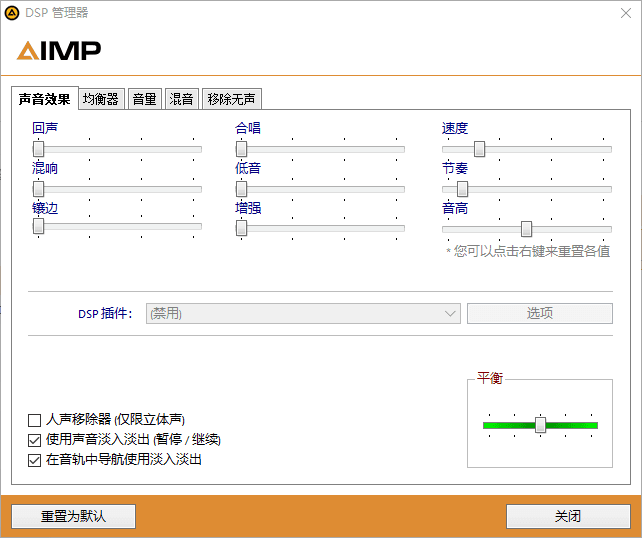Screen dimensions: 642x538
Task: Click the 速度 slider handle
Action: pos(479,149)
